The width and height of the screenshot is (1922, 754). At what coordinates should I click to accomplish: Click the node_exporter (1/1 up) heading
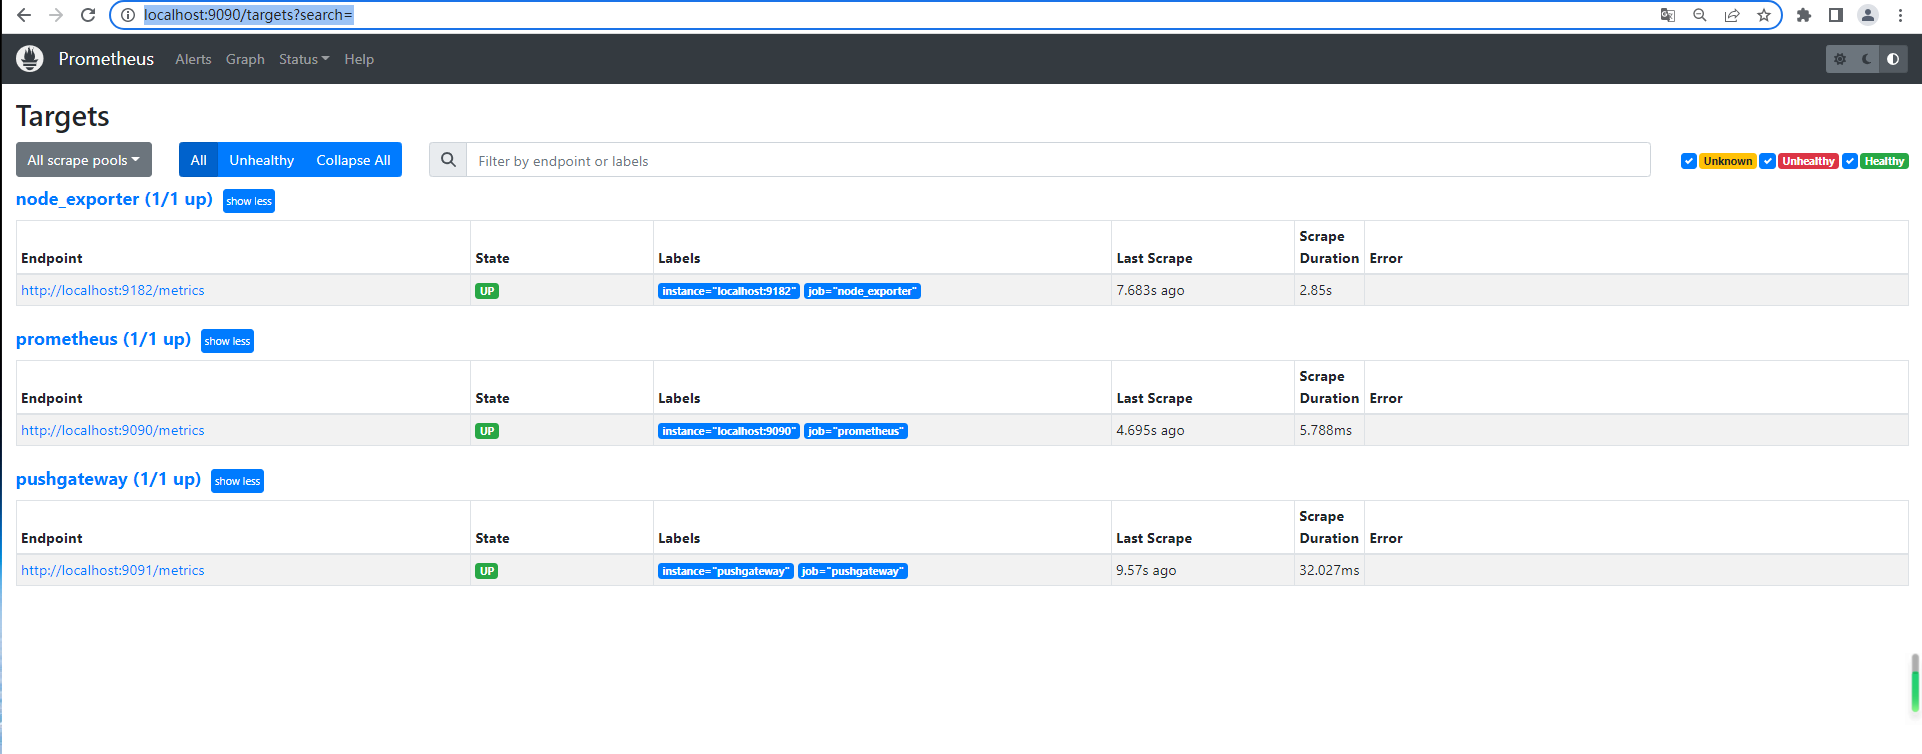[114, 199]
